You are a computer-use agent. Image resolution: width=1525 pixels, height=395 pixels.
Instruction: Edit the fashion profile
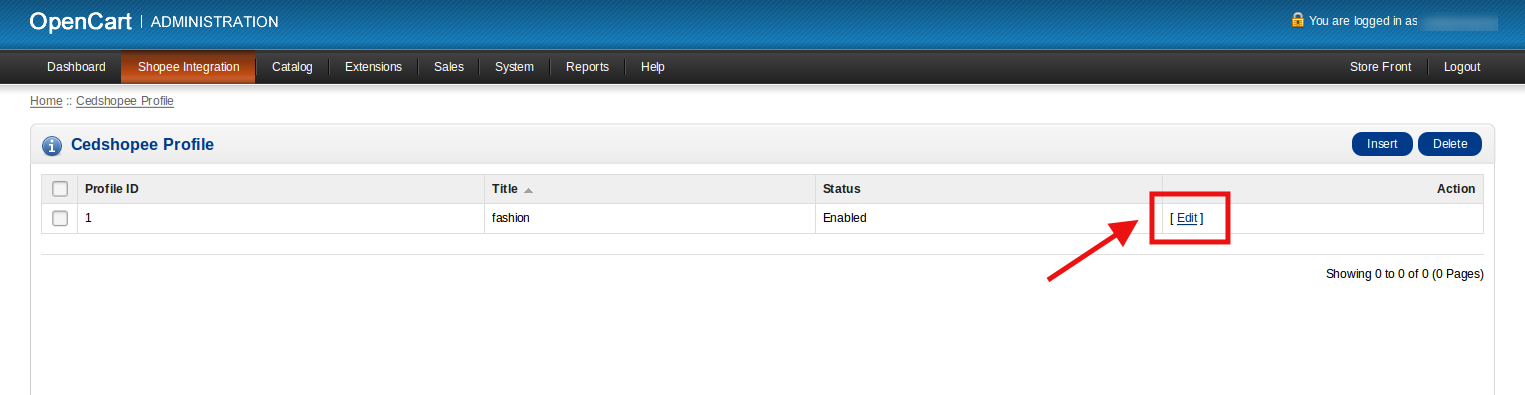1187,218
